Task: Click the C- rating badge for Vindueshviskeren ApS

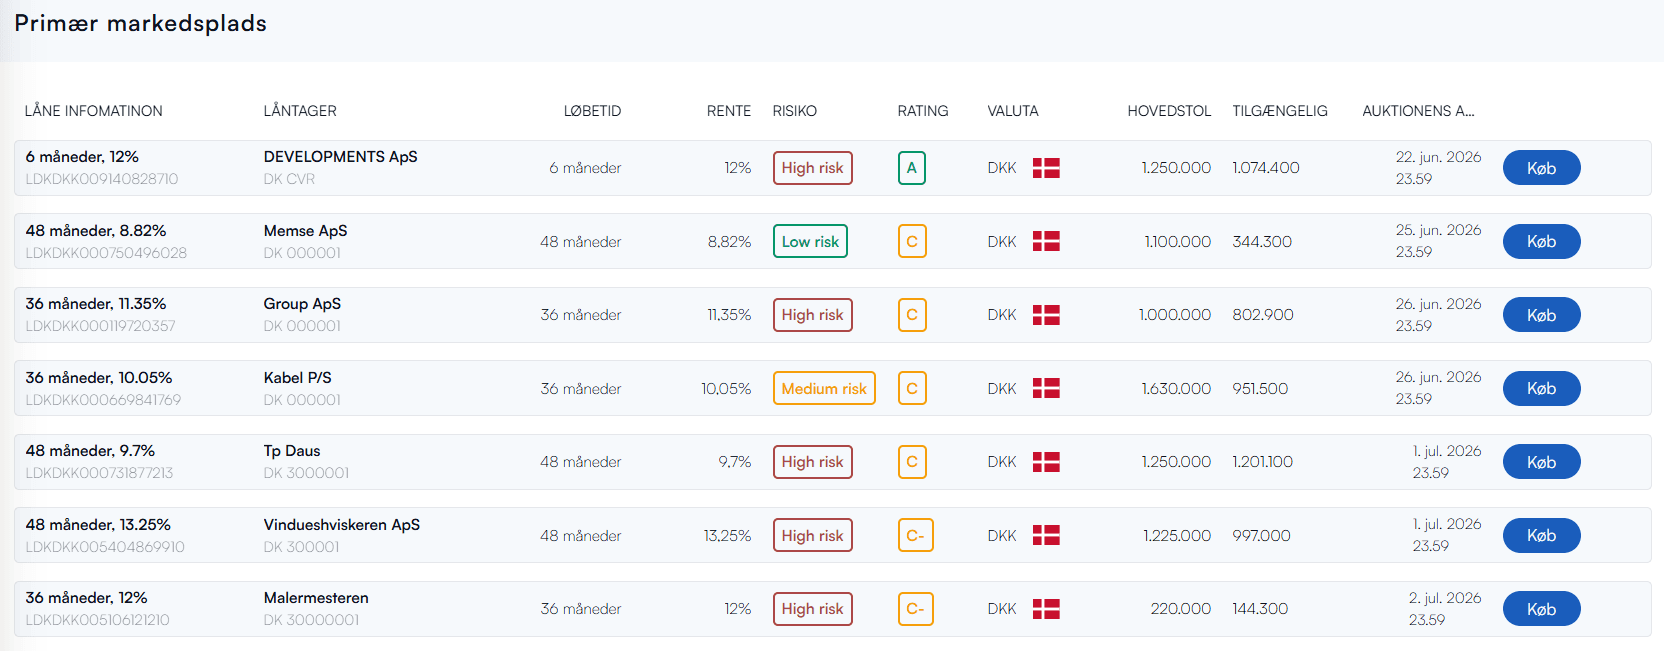Action: (x=916, y=535)
